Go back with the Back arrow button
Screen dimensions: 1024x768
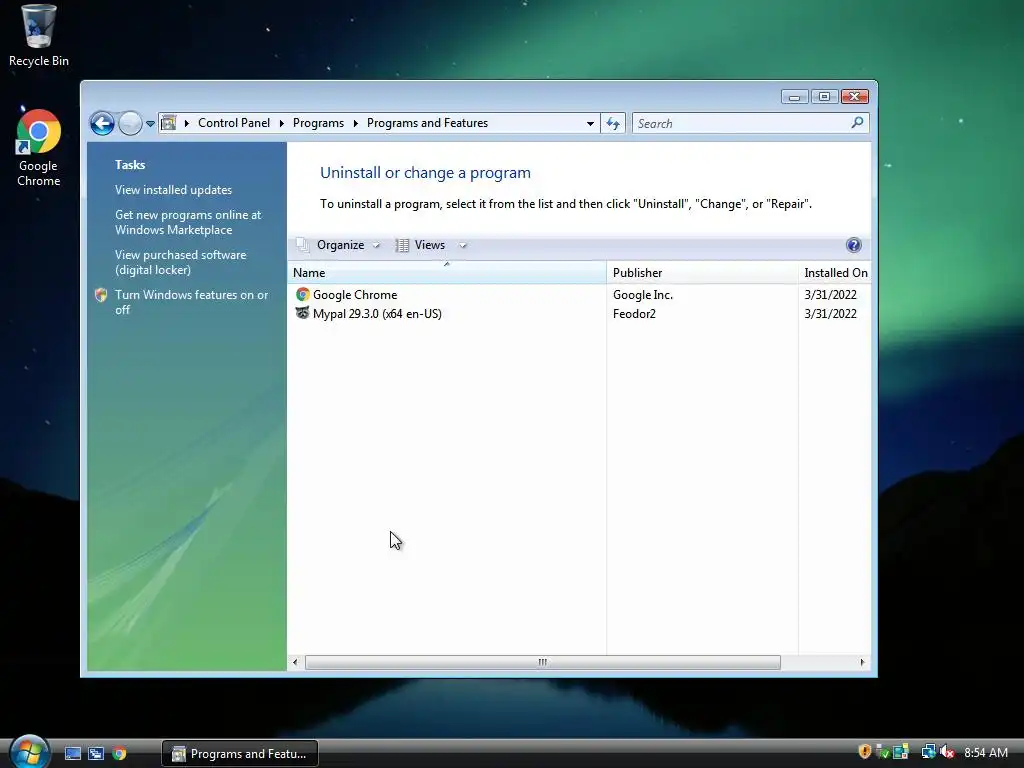(x=102, y=123)
